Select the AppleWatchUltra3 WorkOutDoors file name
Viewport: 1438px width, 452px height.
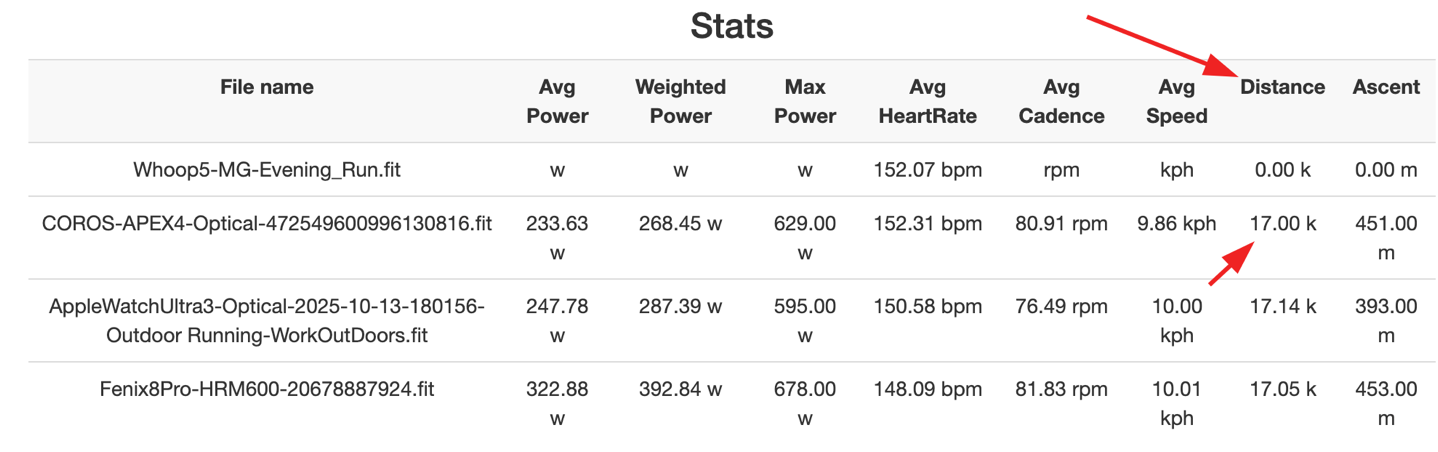(267, 321)
